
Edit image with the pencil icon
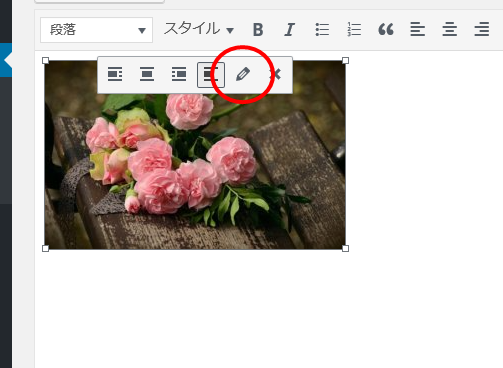[x=243, y=74]
